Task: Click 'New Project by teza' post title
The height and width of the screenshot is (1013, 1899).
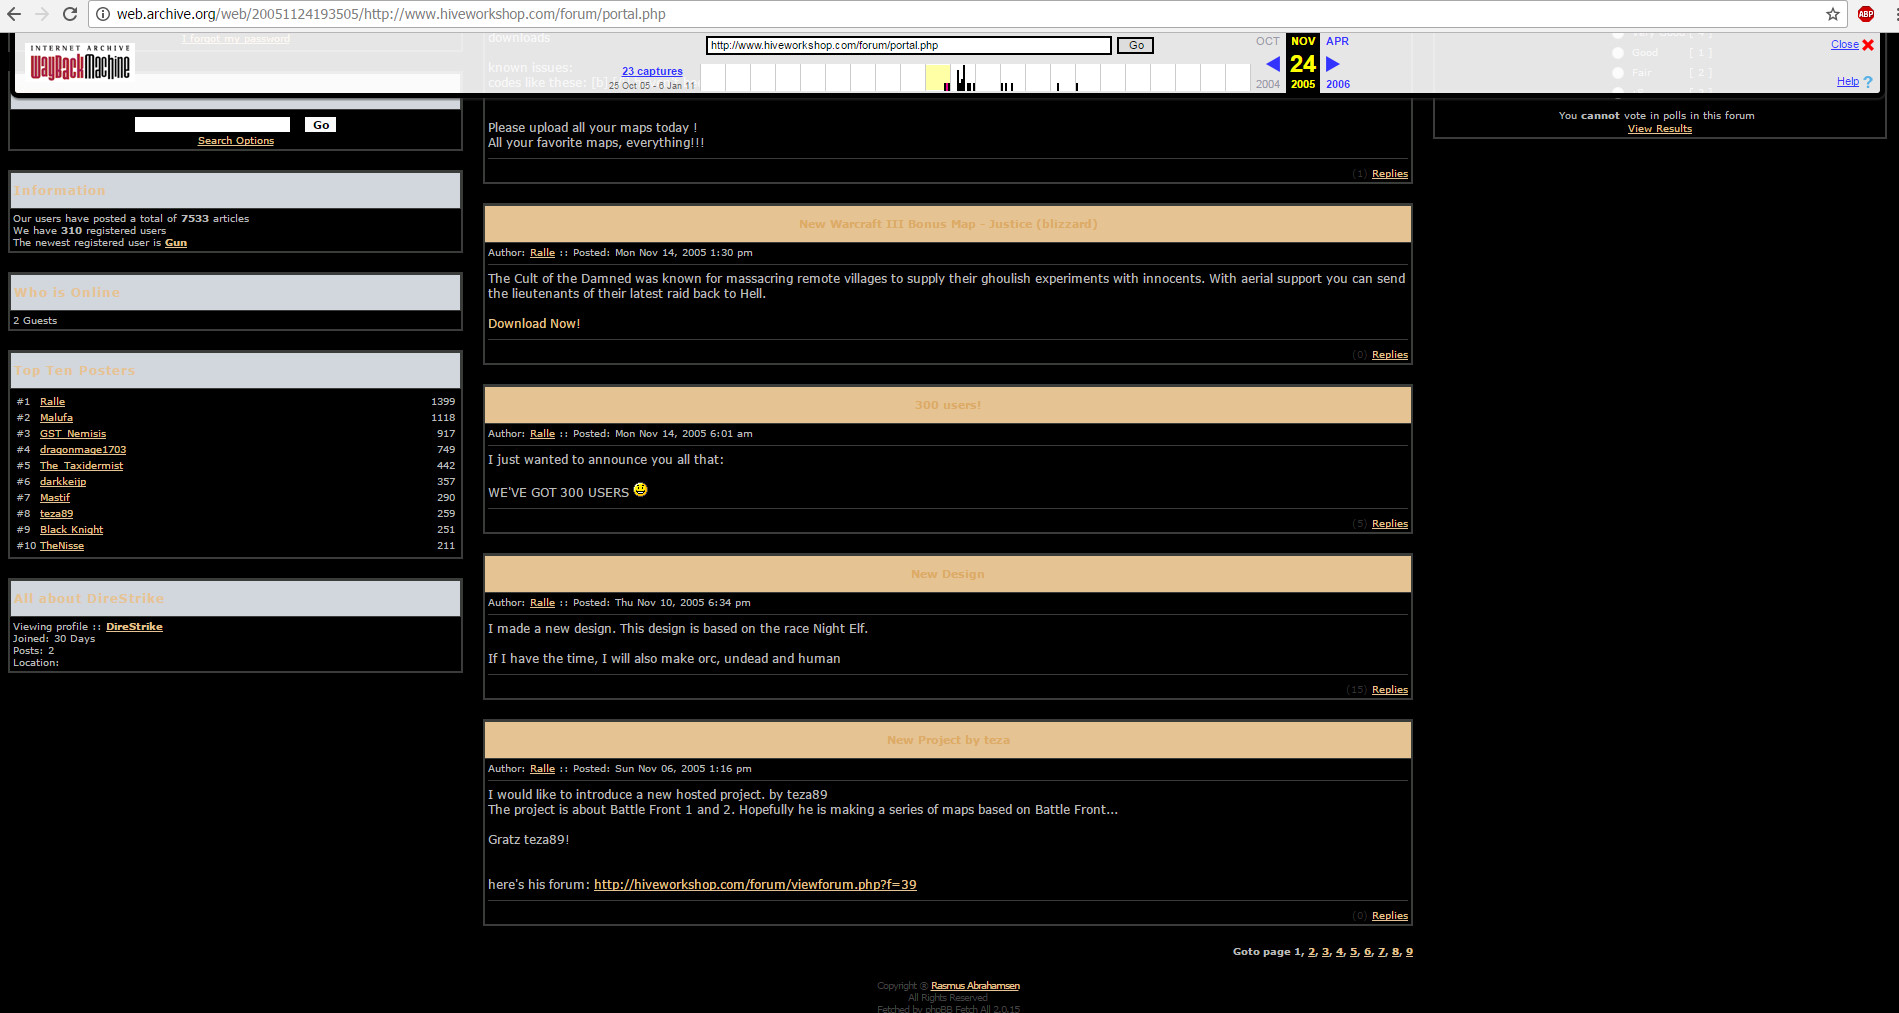Action: tap(948, 740)
